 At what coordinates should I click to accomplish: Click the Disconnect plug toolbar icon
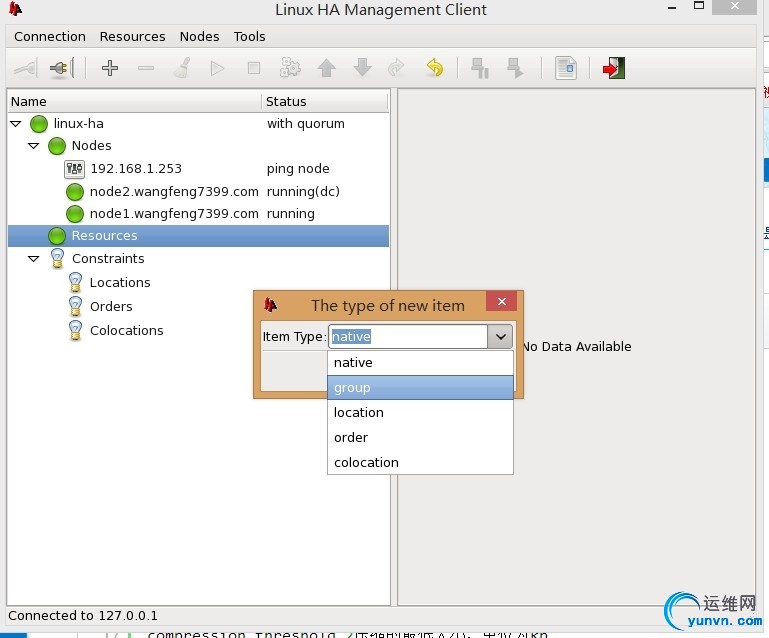pos(61,68)
